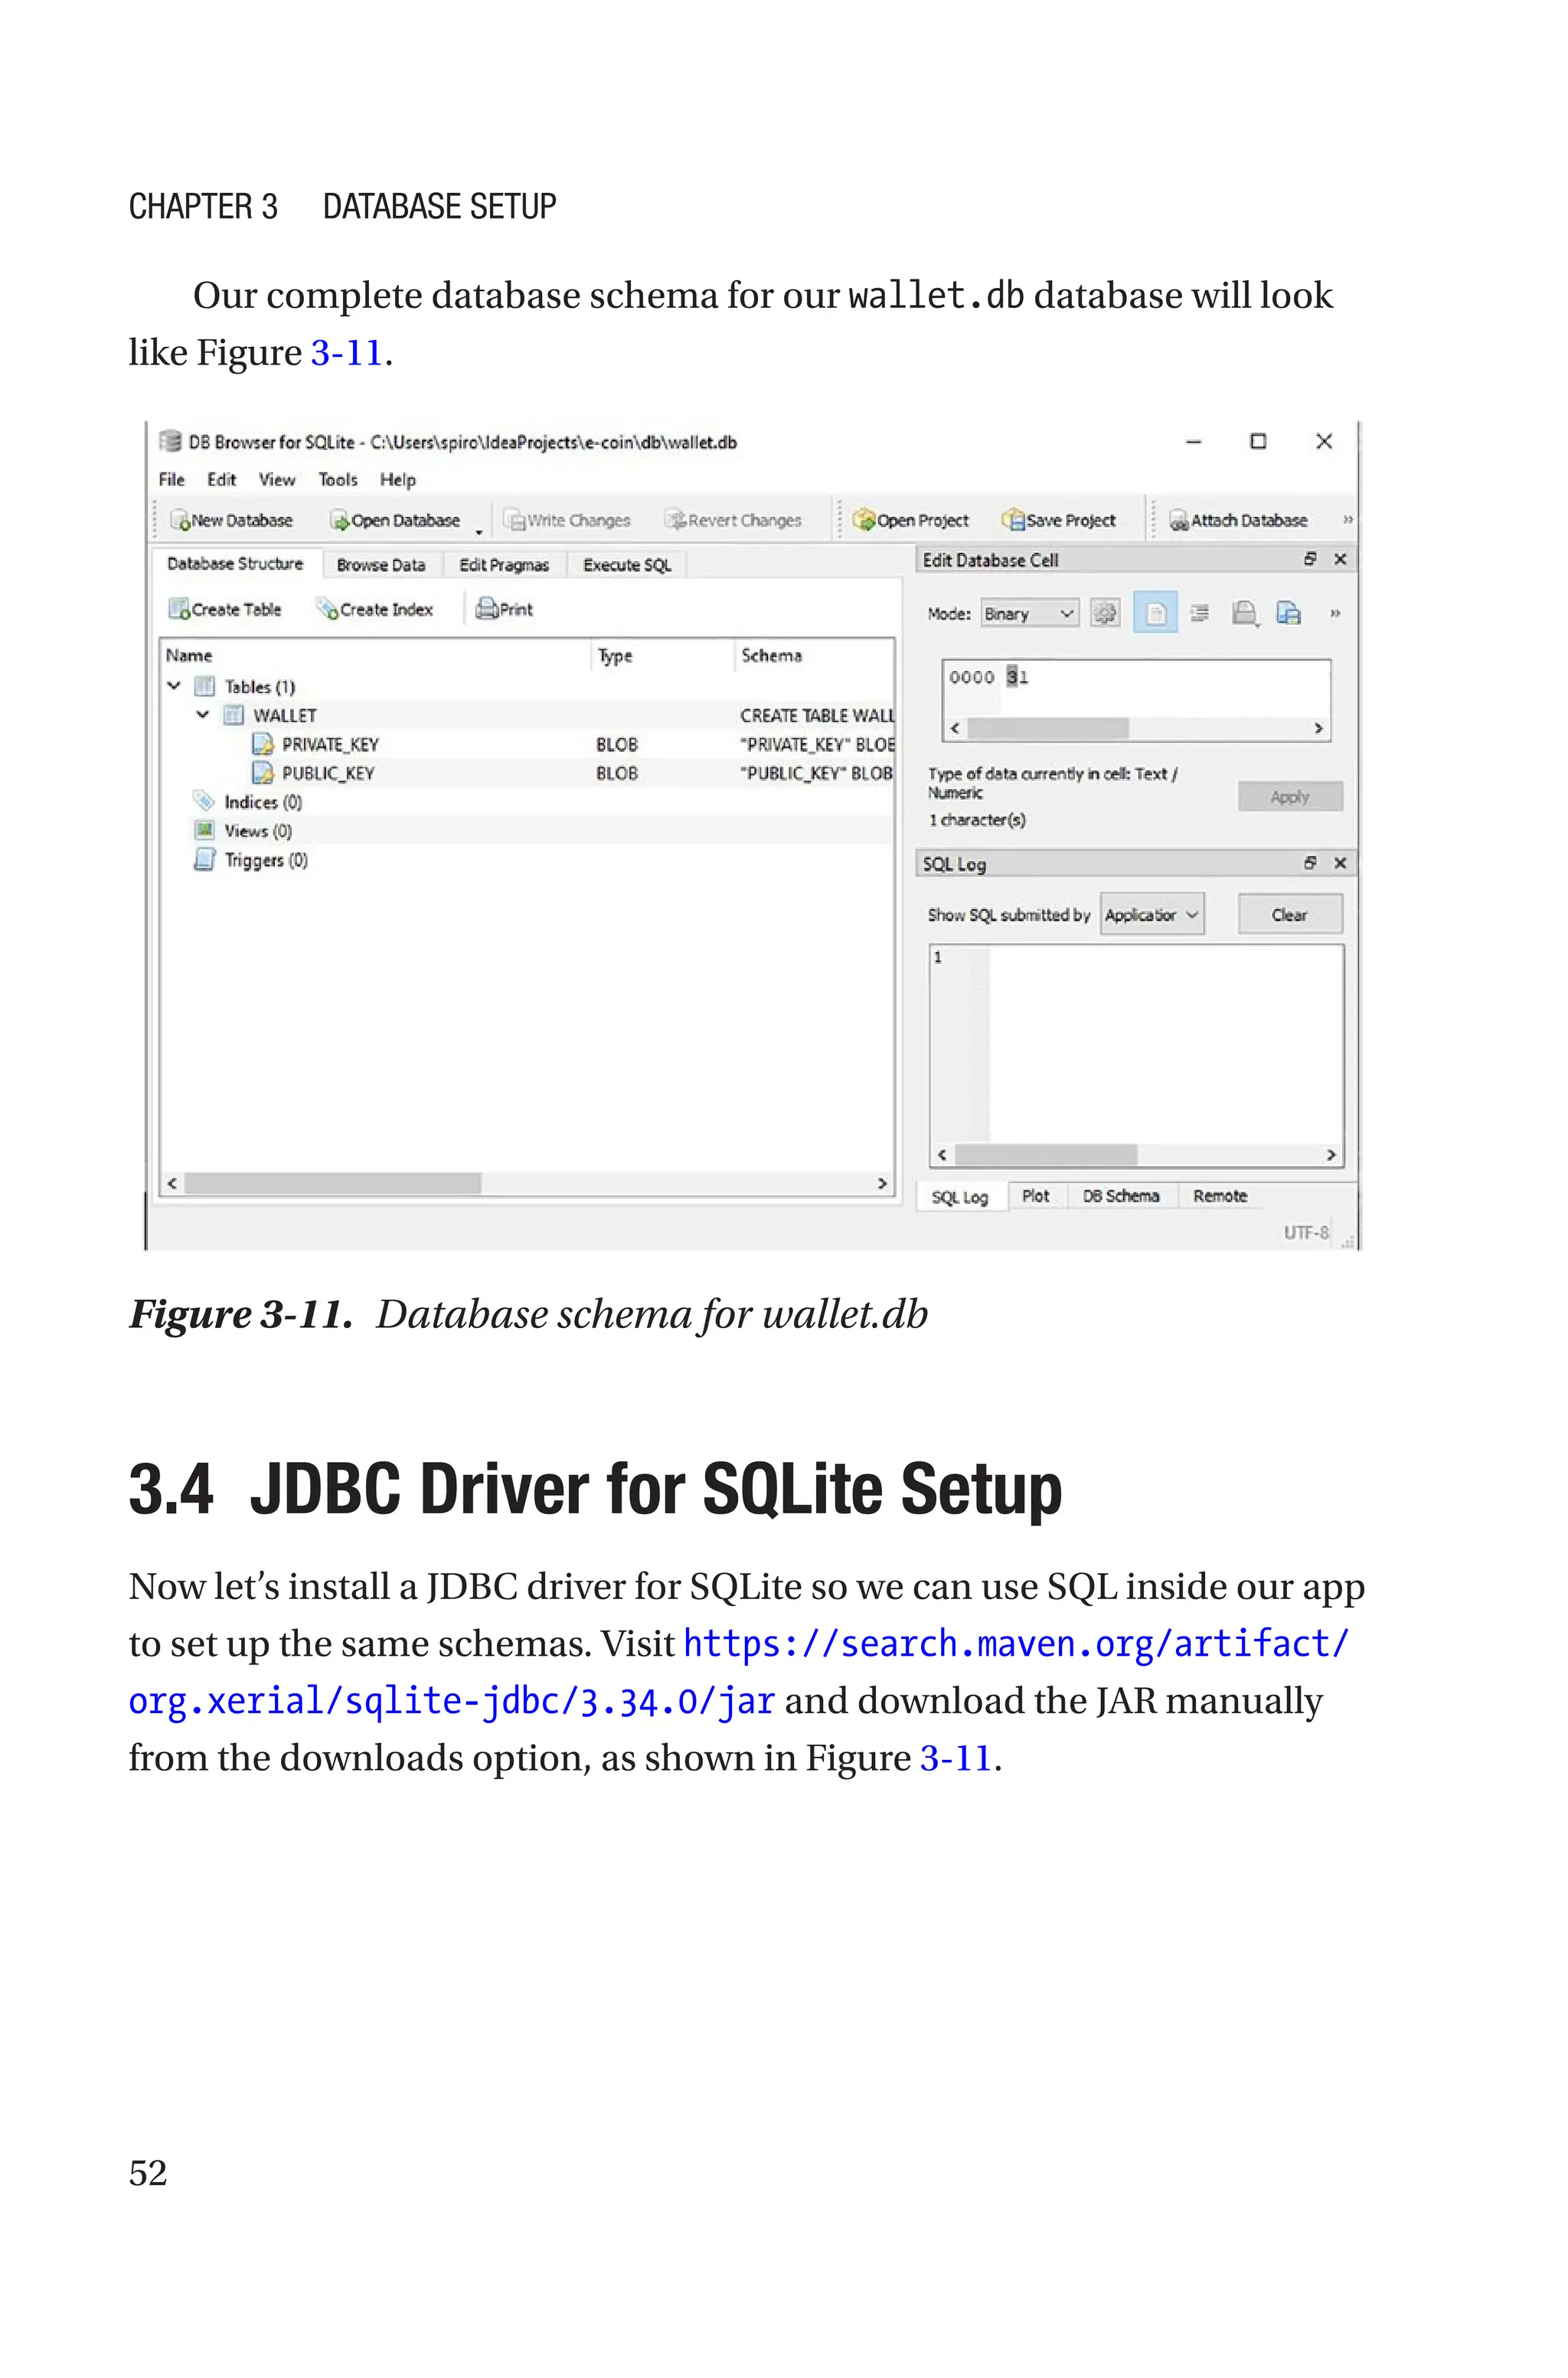Select the PRIVATE_KEY field row
This screenshot has height=2378, width=1568.
(527, 744)
